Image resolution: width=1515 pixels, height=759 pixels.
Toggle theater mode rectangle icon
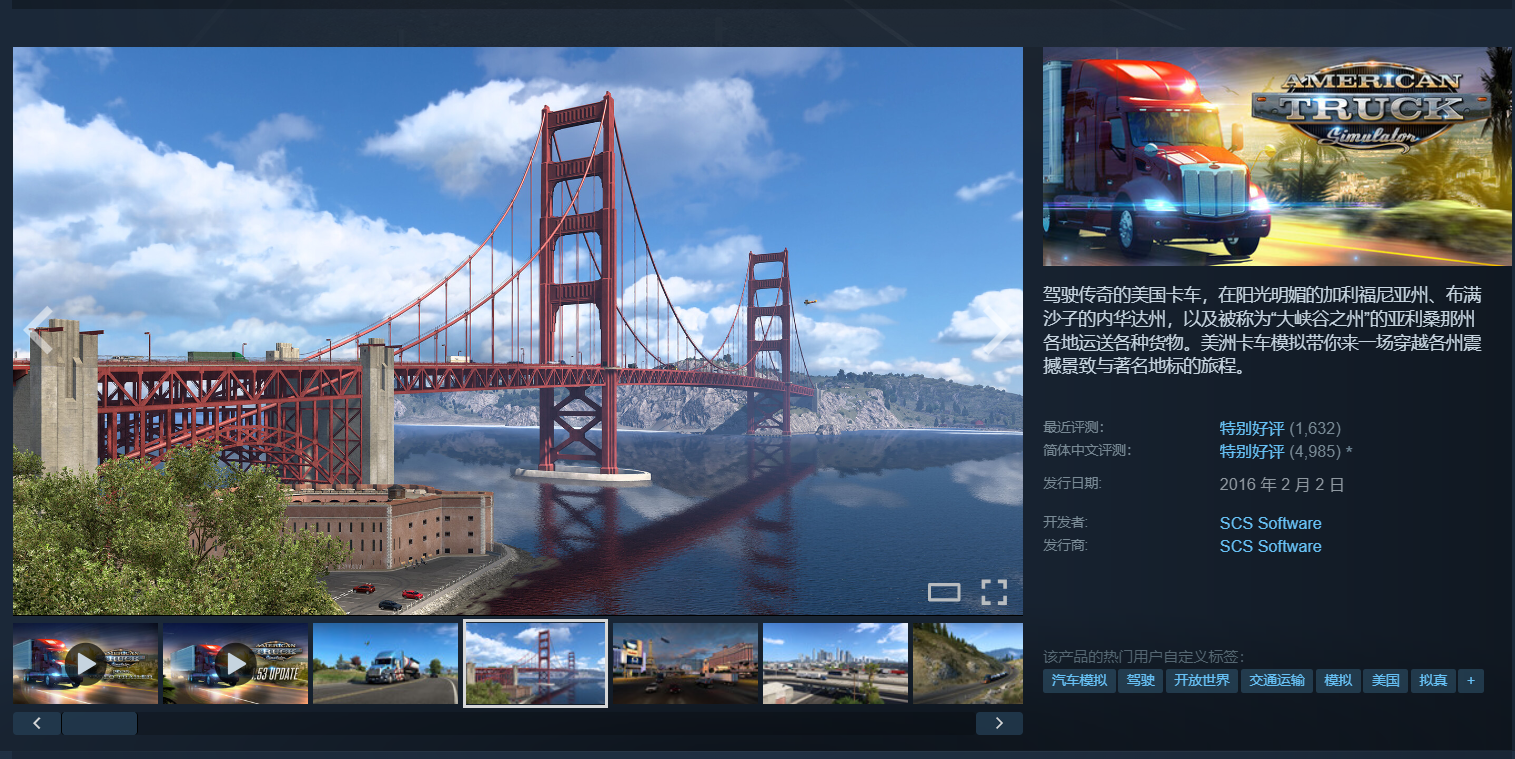tap(944, 592)
